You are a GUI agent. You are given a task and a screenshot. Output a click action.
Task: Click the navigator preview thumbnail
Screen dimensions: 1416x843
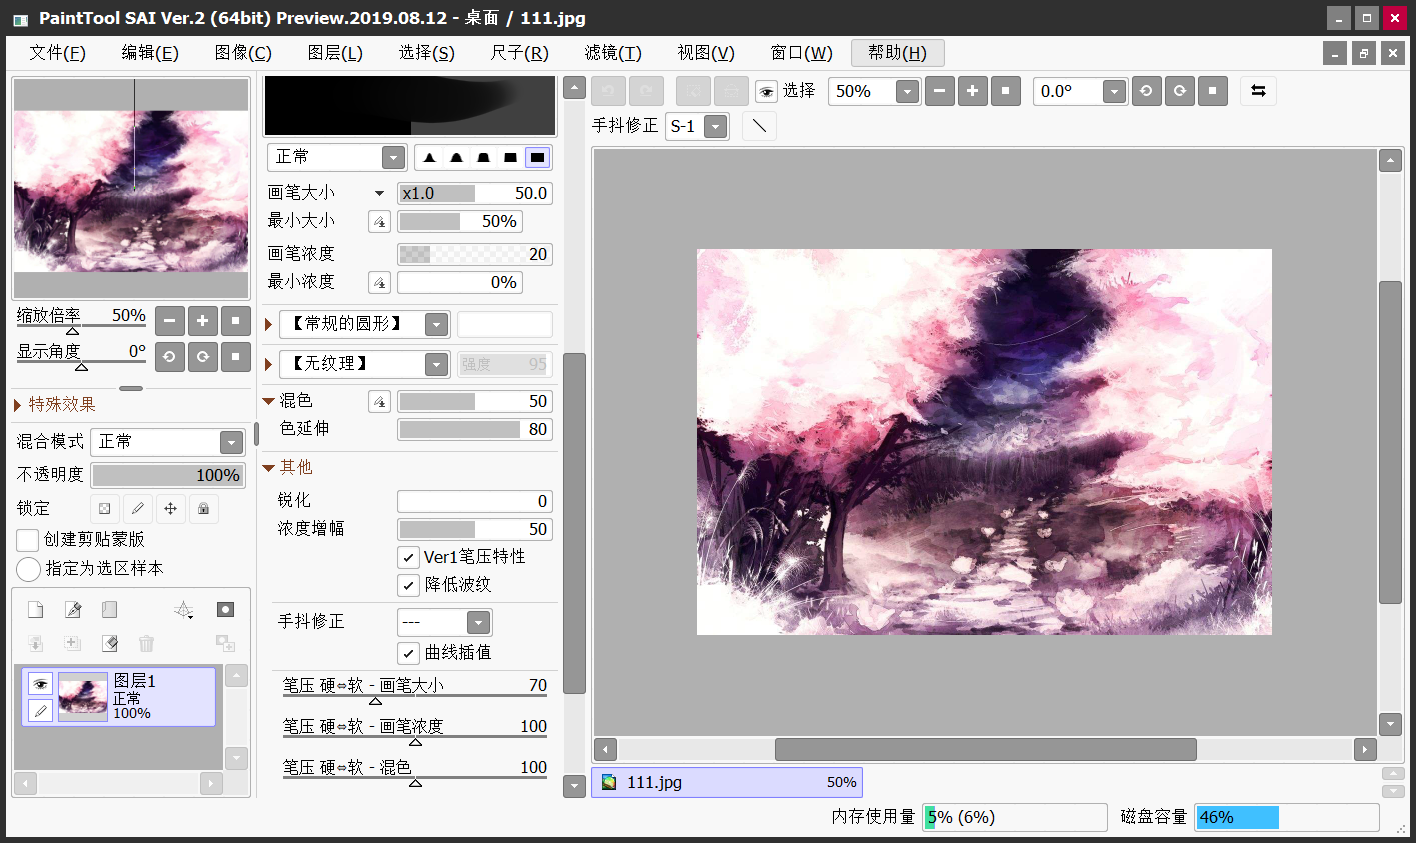click(x=131, y=189)
